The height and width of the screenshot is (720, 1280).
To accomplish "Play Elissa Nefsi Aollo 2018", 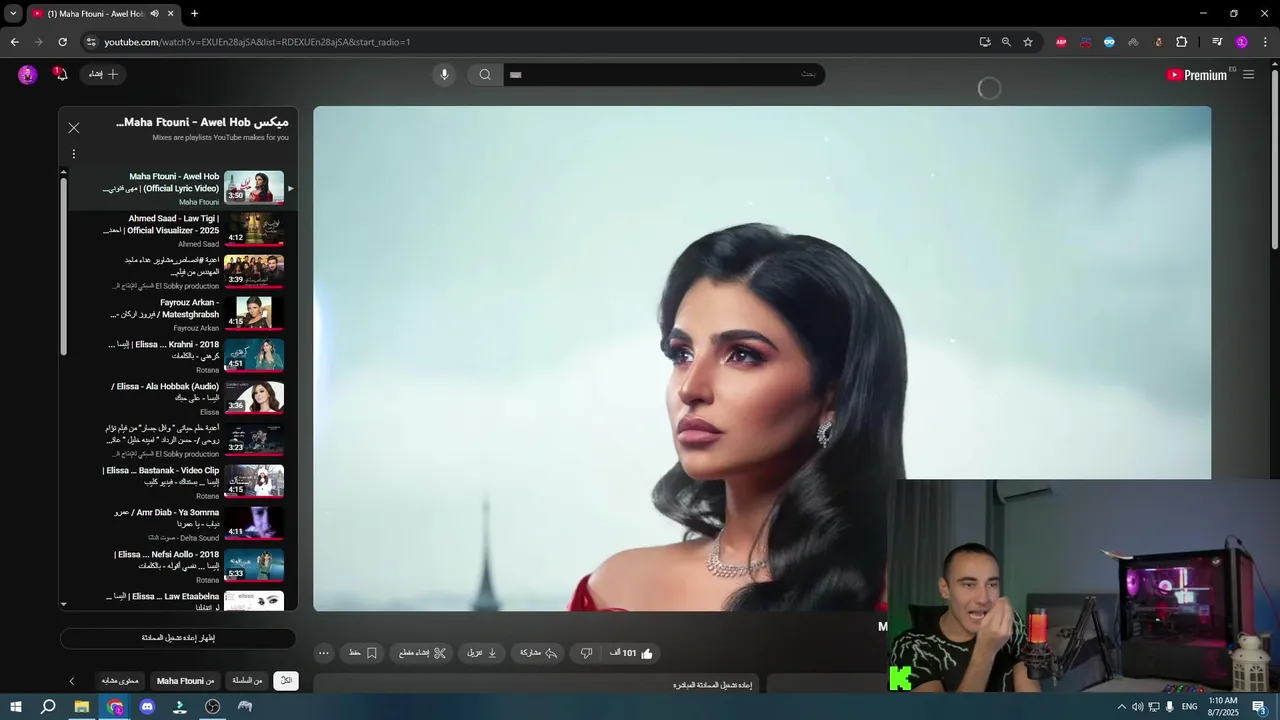I will [x=178, y=567].
